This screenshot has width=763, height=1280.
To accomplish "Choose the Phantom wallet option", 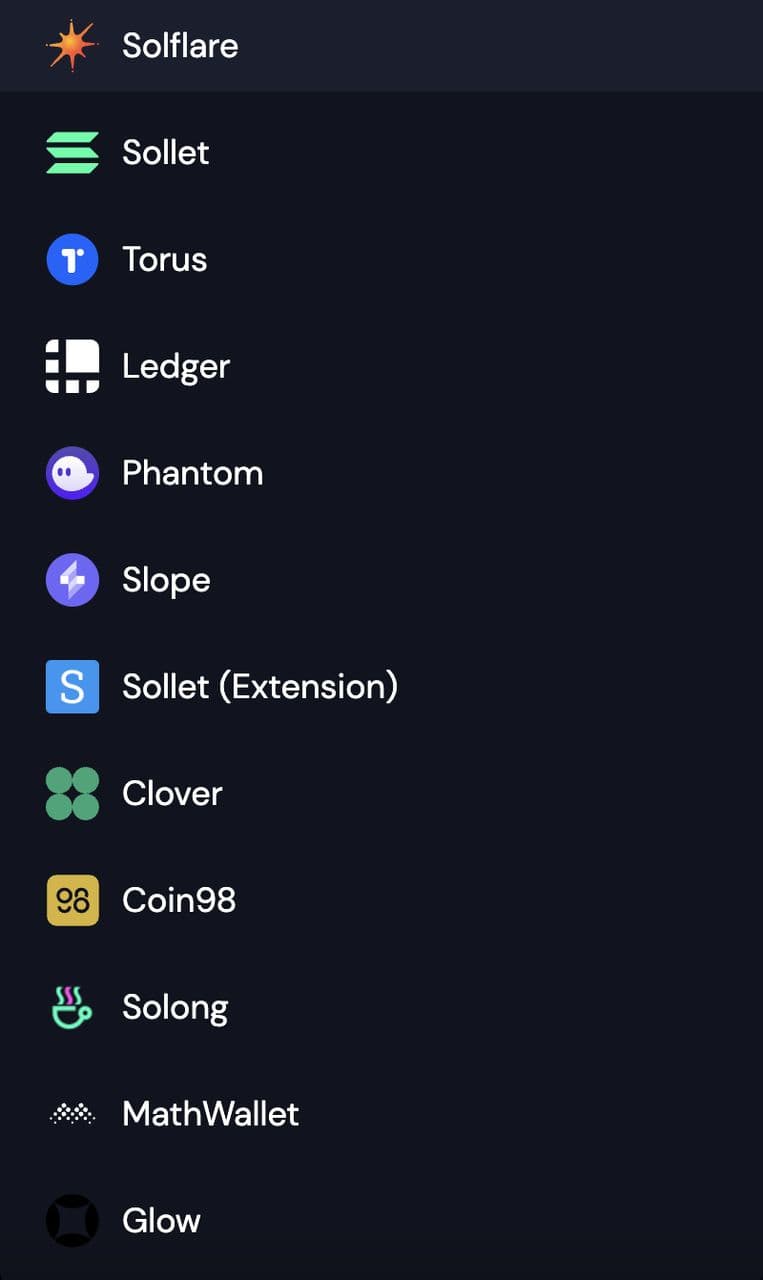I will pos(192,473).
